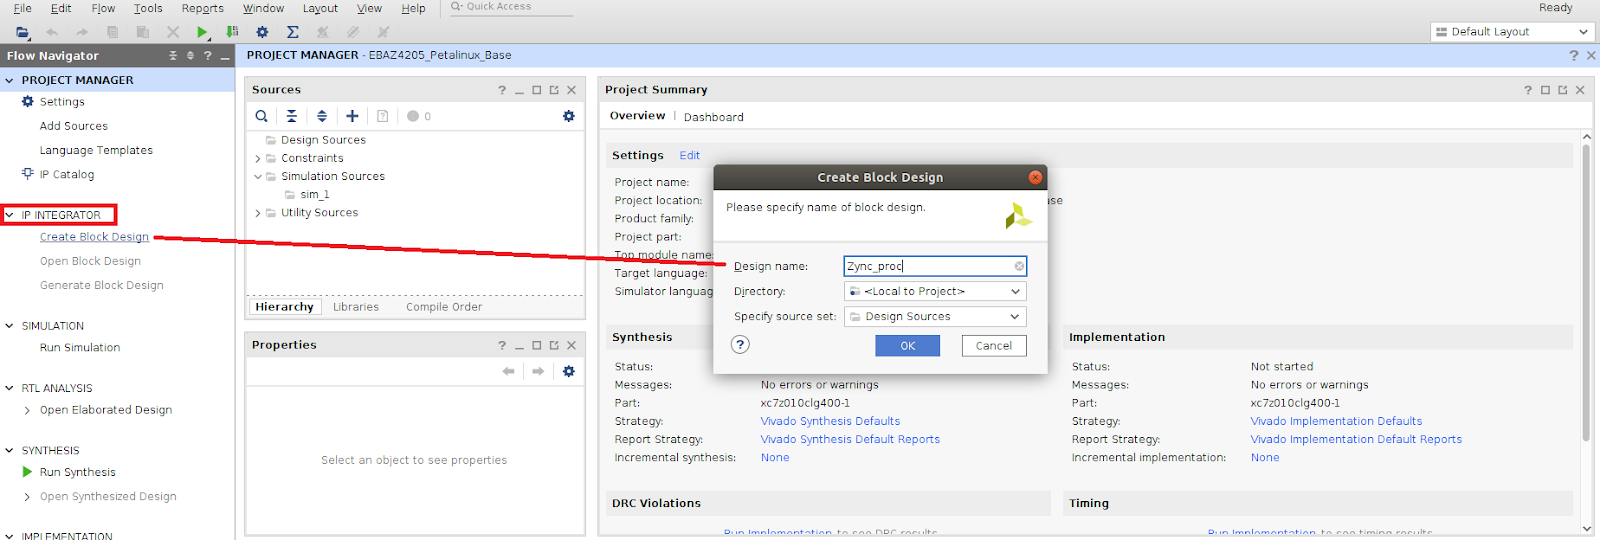
Task: Open the Directory dropdown
Action: [x=935, y=291]
